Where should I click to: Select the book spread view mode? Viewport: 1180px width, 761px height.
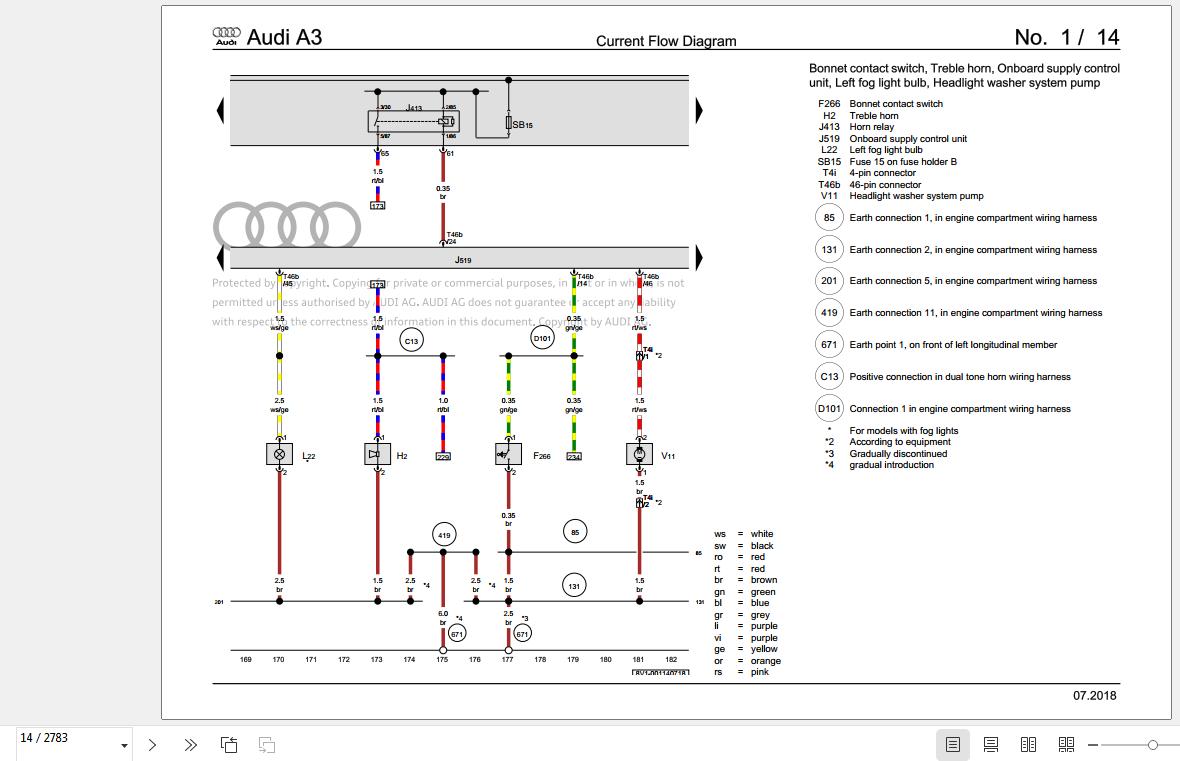coord(1066,745)
